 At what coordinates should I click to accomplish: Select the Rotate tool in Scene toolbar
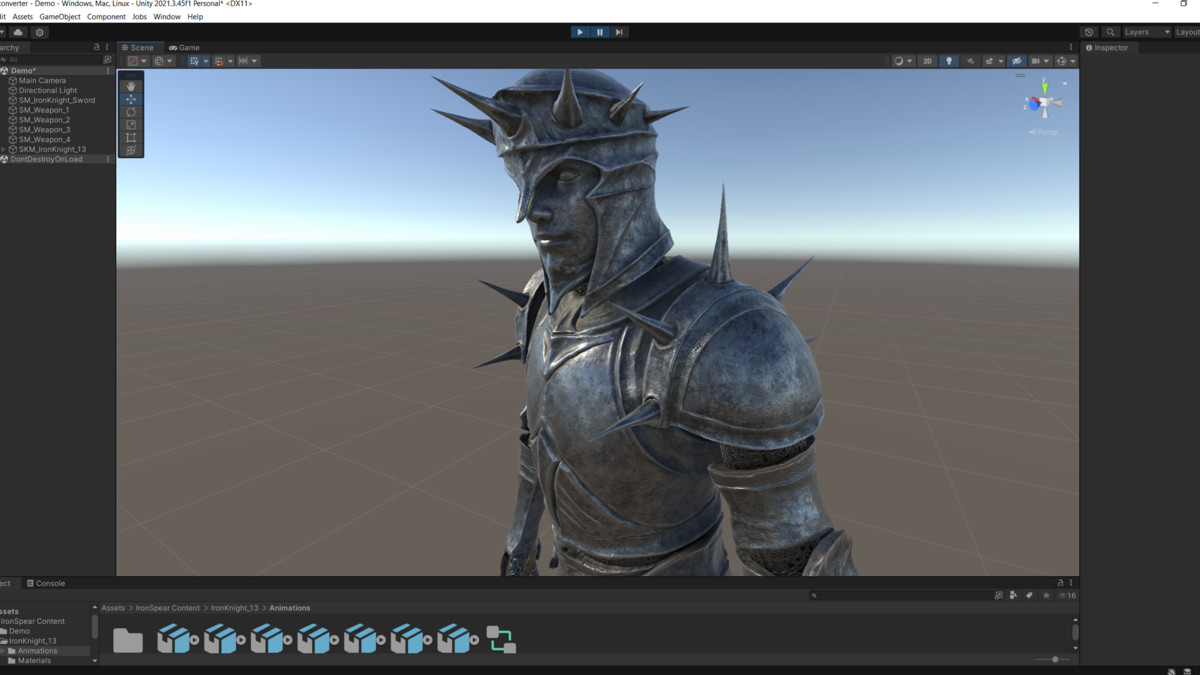click(131, 112)
